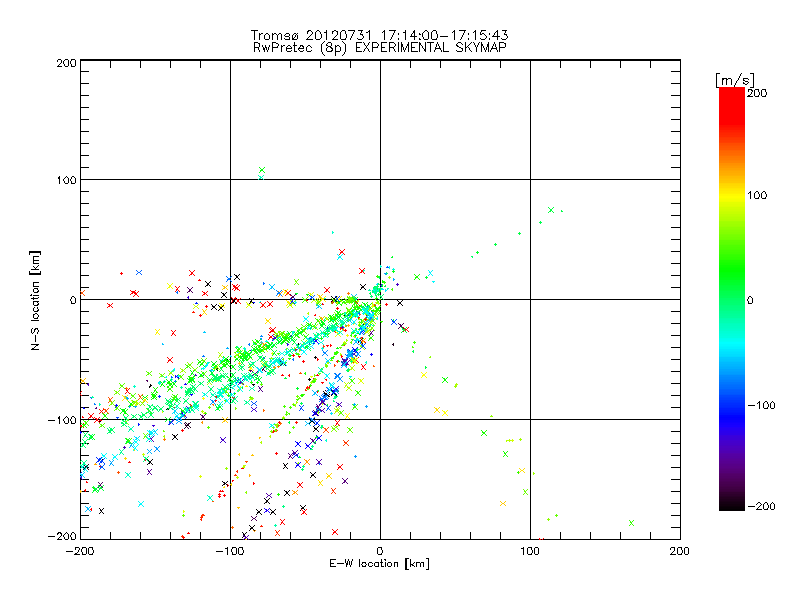Click the '[m/s]' colorbar unit label
The height and width of the screenshot is (600, 800).
tap(735, 80)
